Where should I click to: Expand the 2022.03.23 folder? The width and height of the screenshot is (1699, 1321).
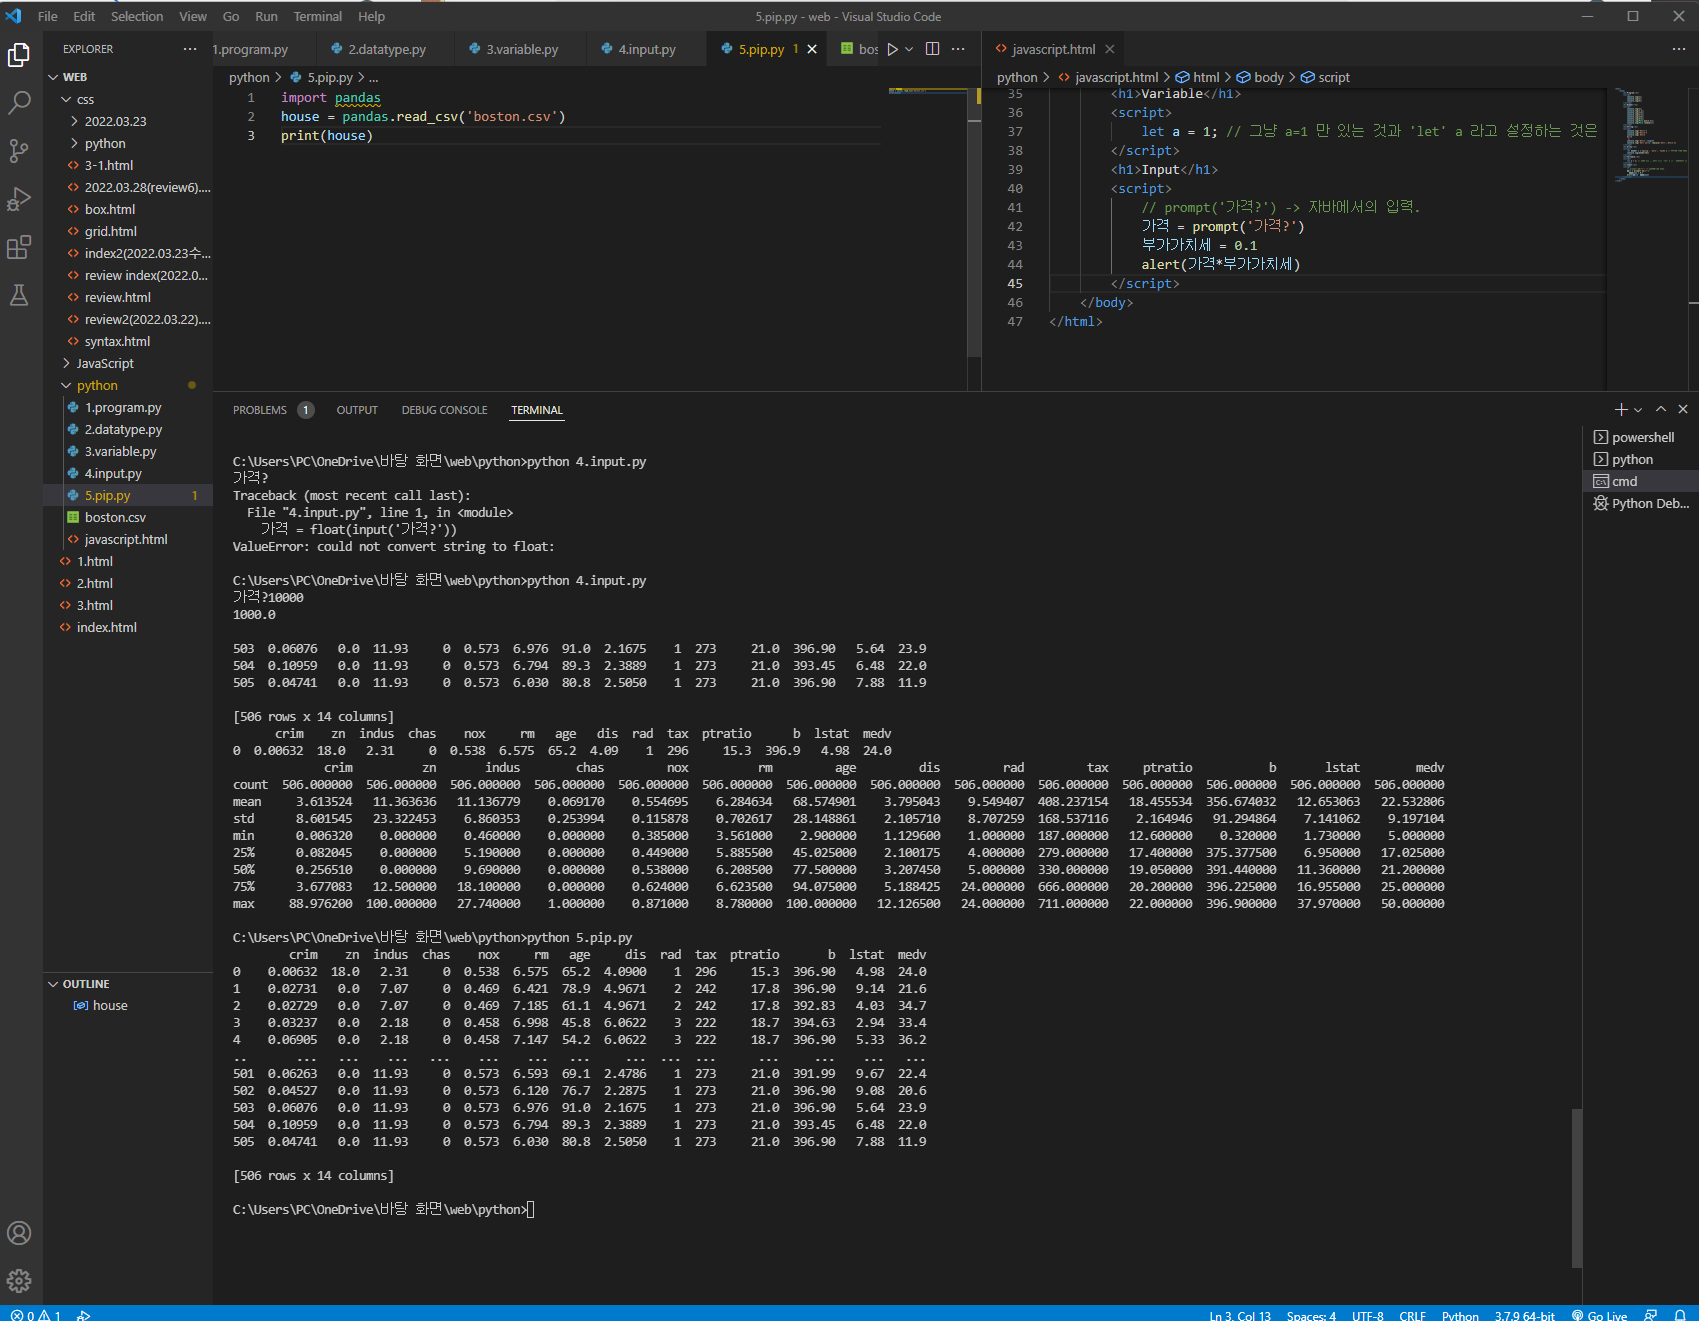pyautogui.click(x=115, y=121)
